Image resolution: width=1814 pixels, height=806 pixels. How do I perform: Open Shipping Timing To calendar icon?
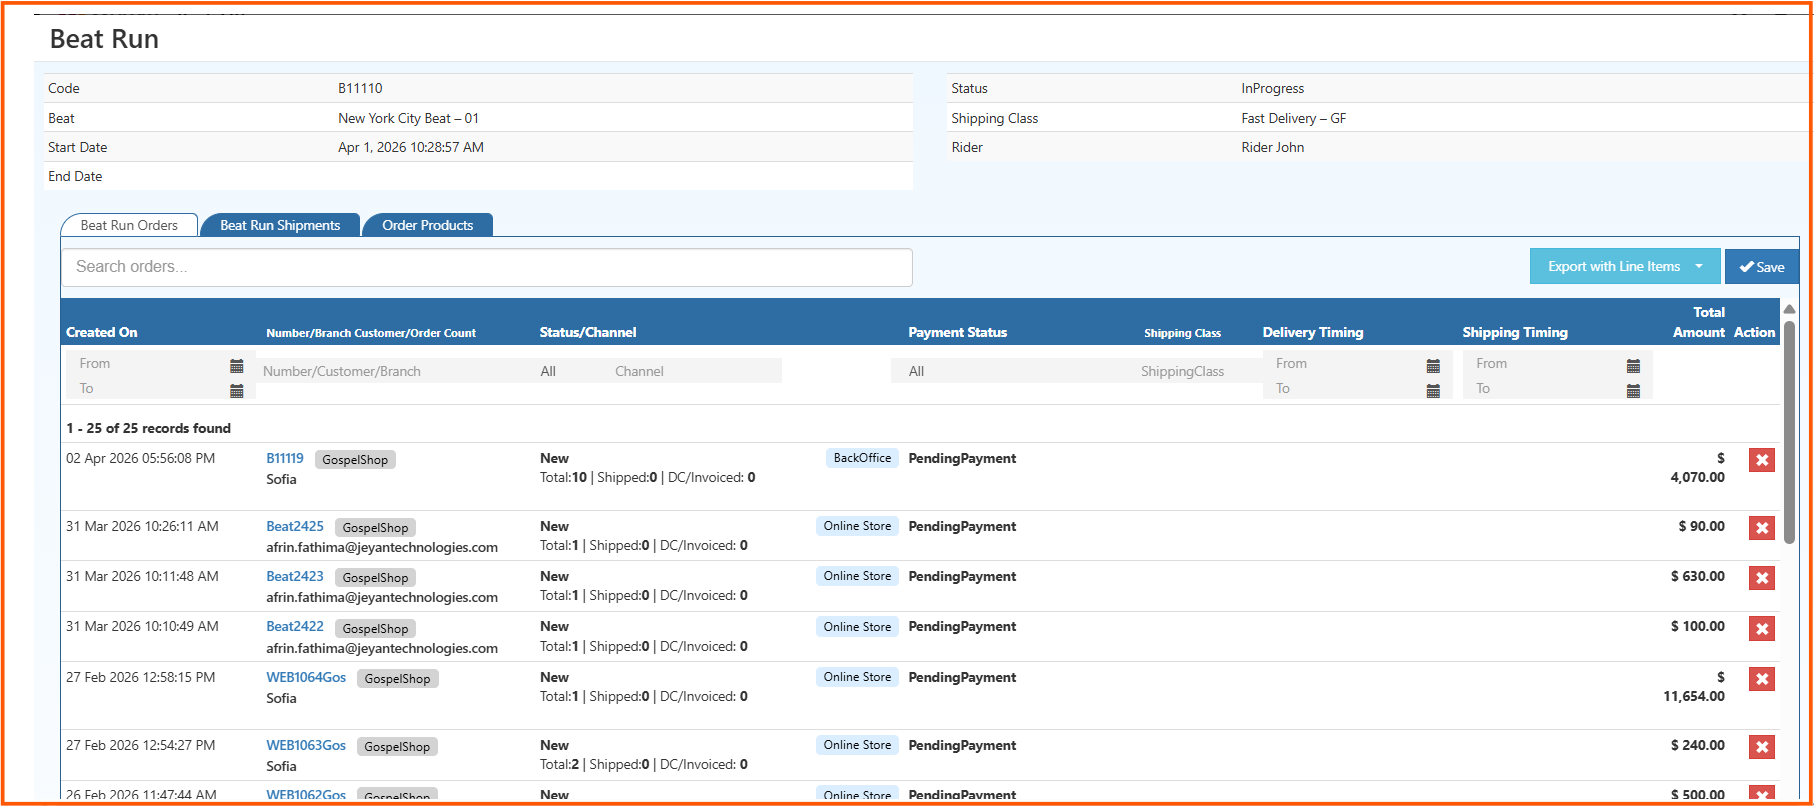[x=1633, y=391]
